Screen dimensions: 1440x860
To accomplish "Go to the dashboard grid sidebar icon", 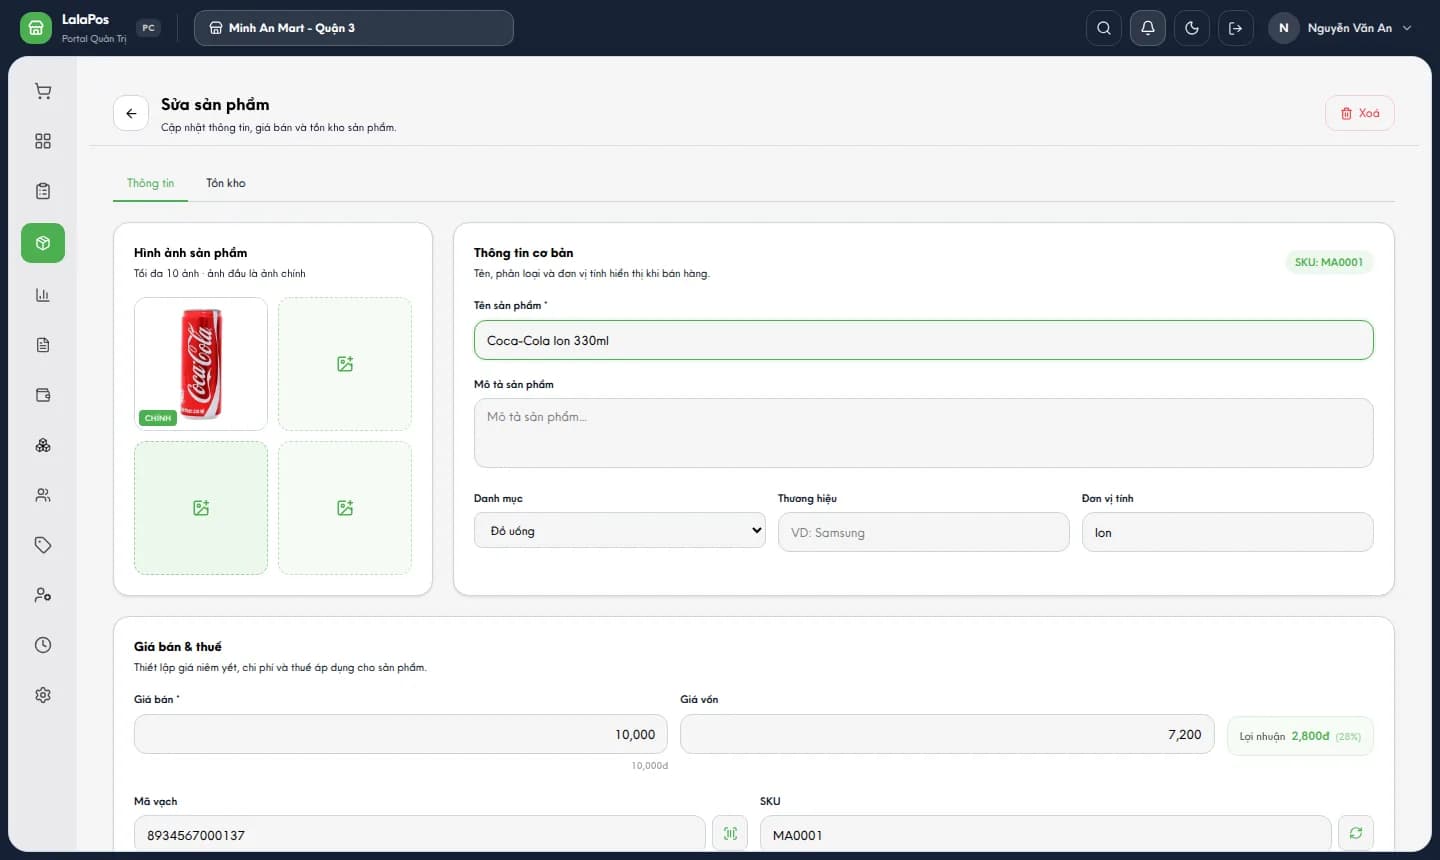I will click(x=43, y=142).
